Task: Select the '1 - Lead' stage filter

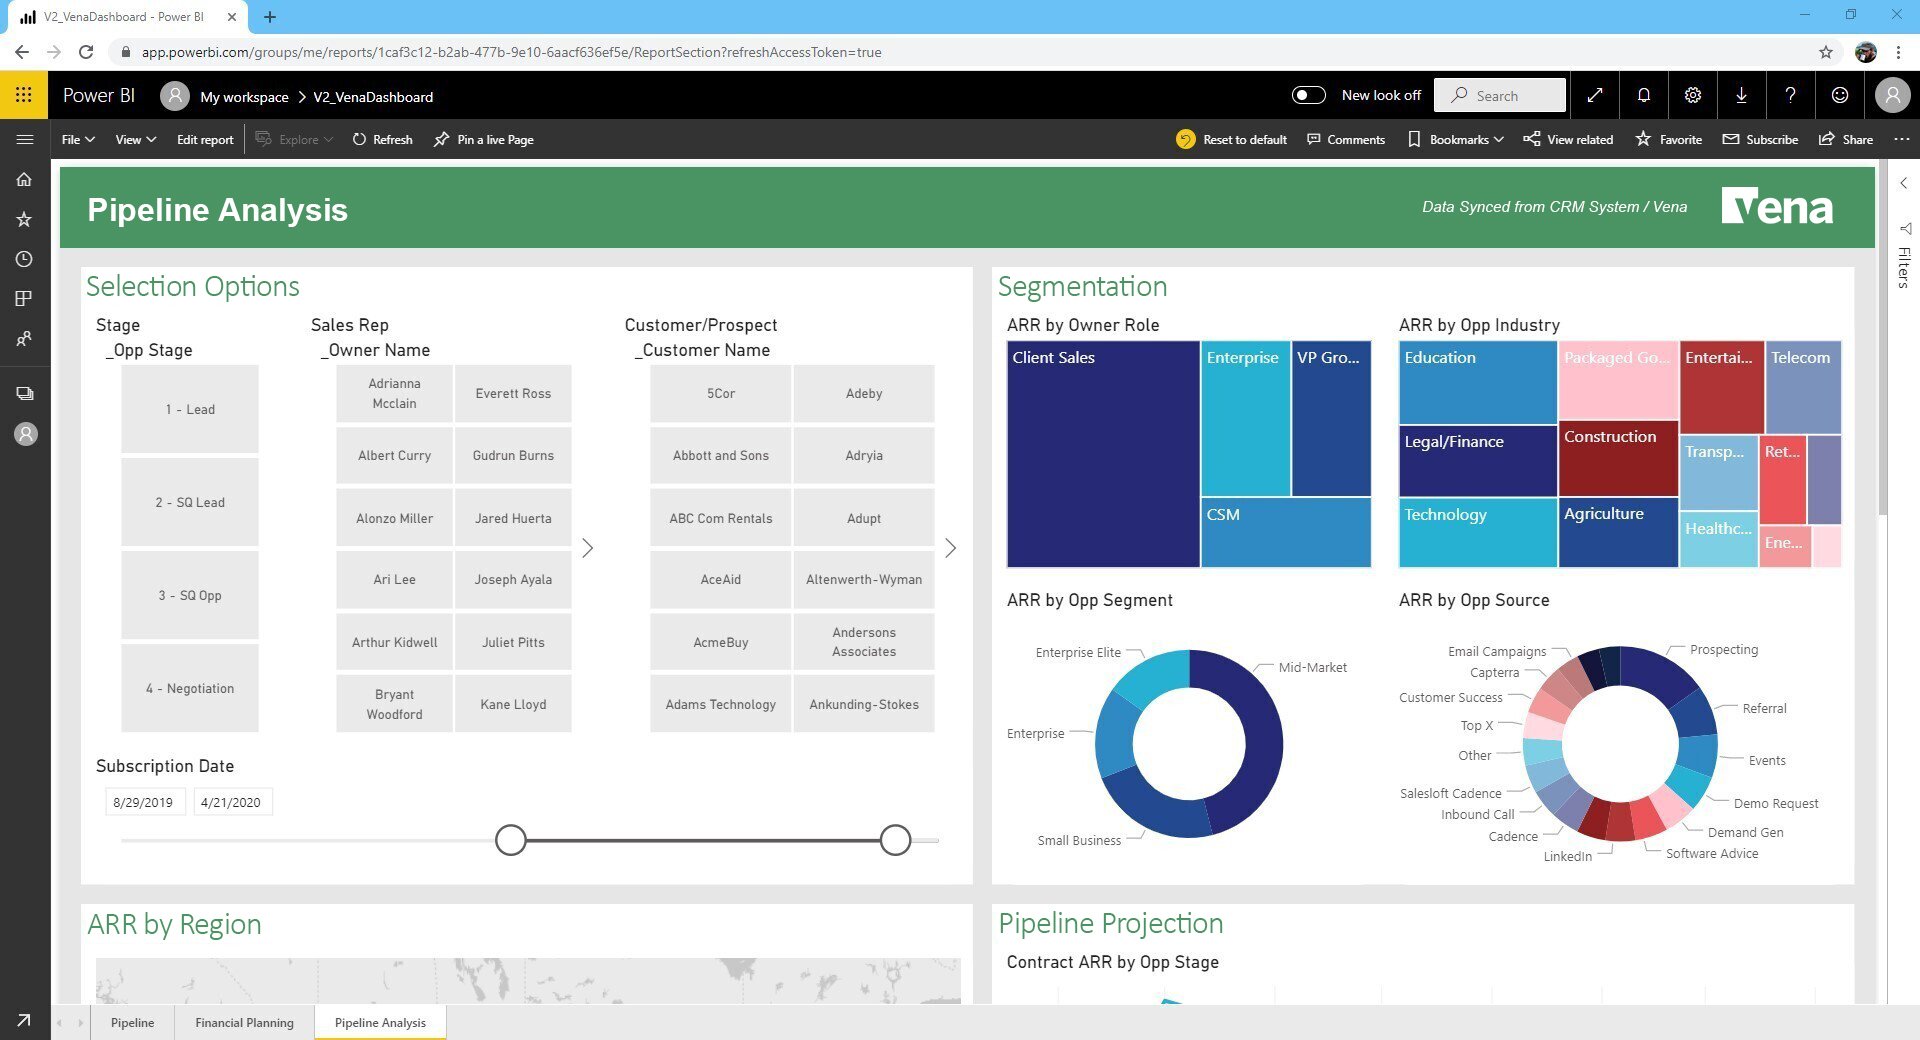Action: (x=189, y=409)
